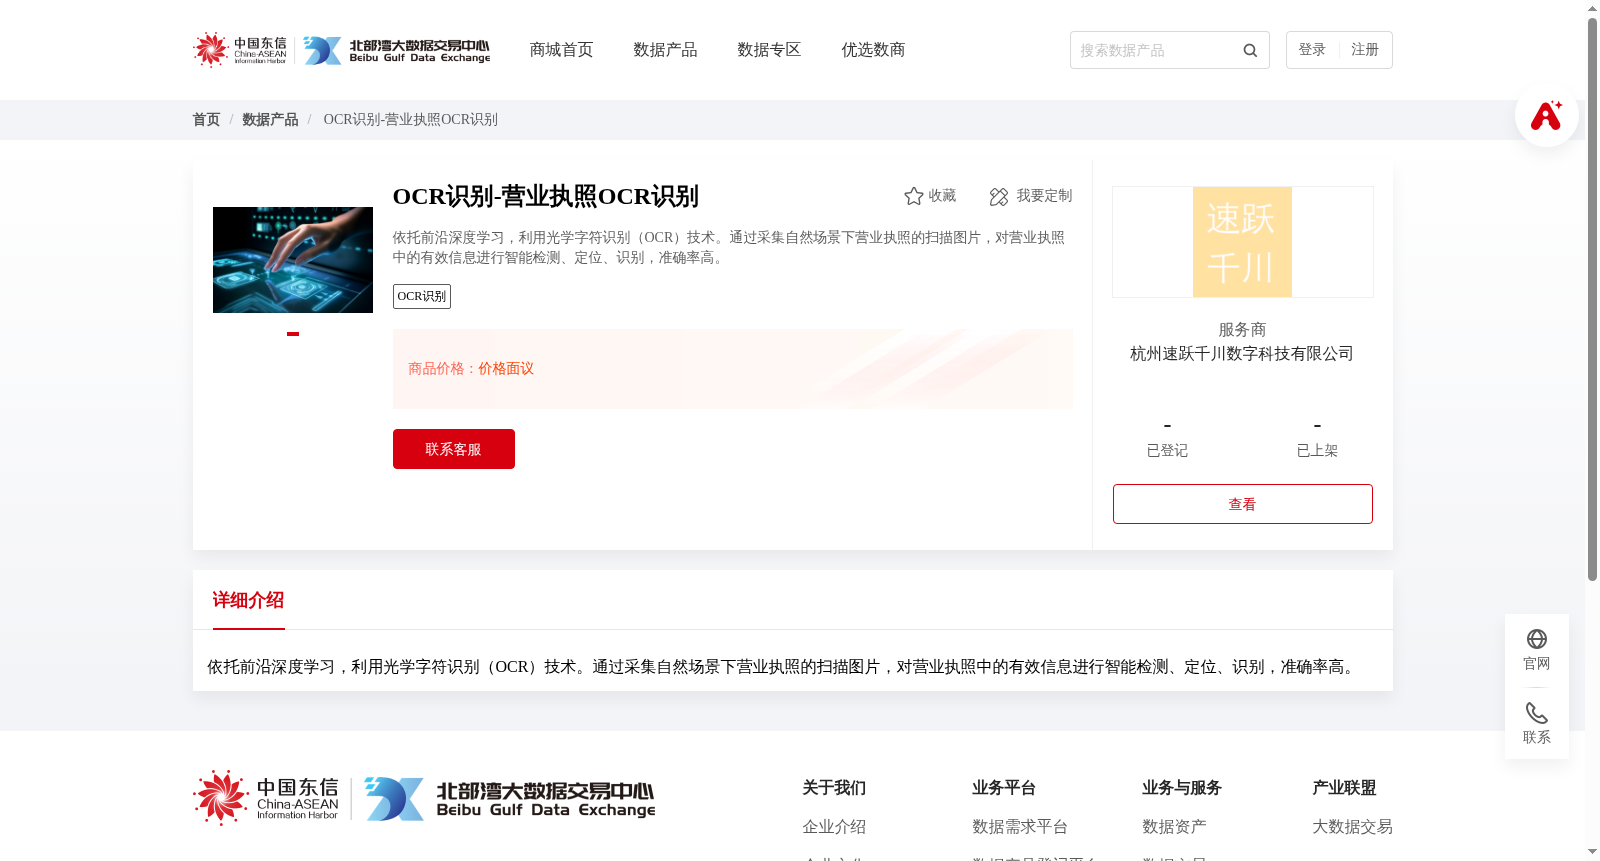1600x861 pixels.
Task: Select the 详细介绍 tab
Action: click(248, 600)
